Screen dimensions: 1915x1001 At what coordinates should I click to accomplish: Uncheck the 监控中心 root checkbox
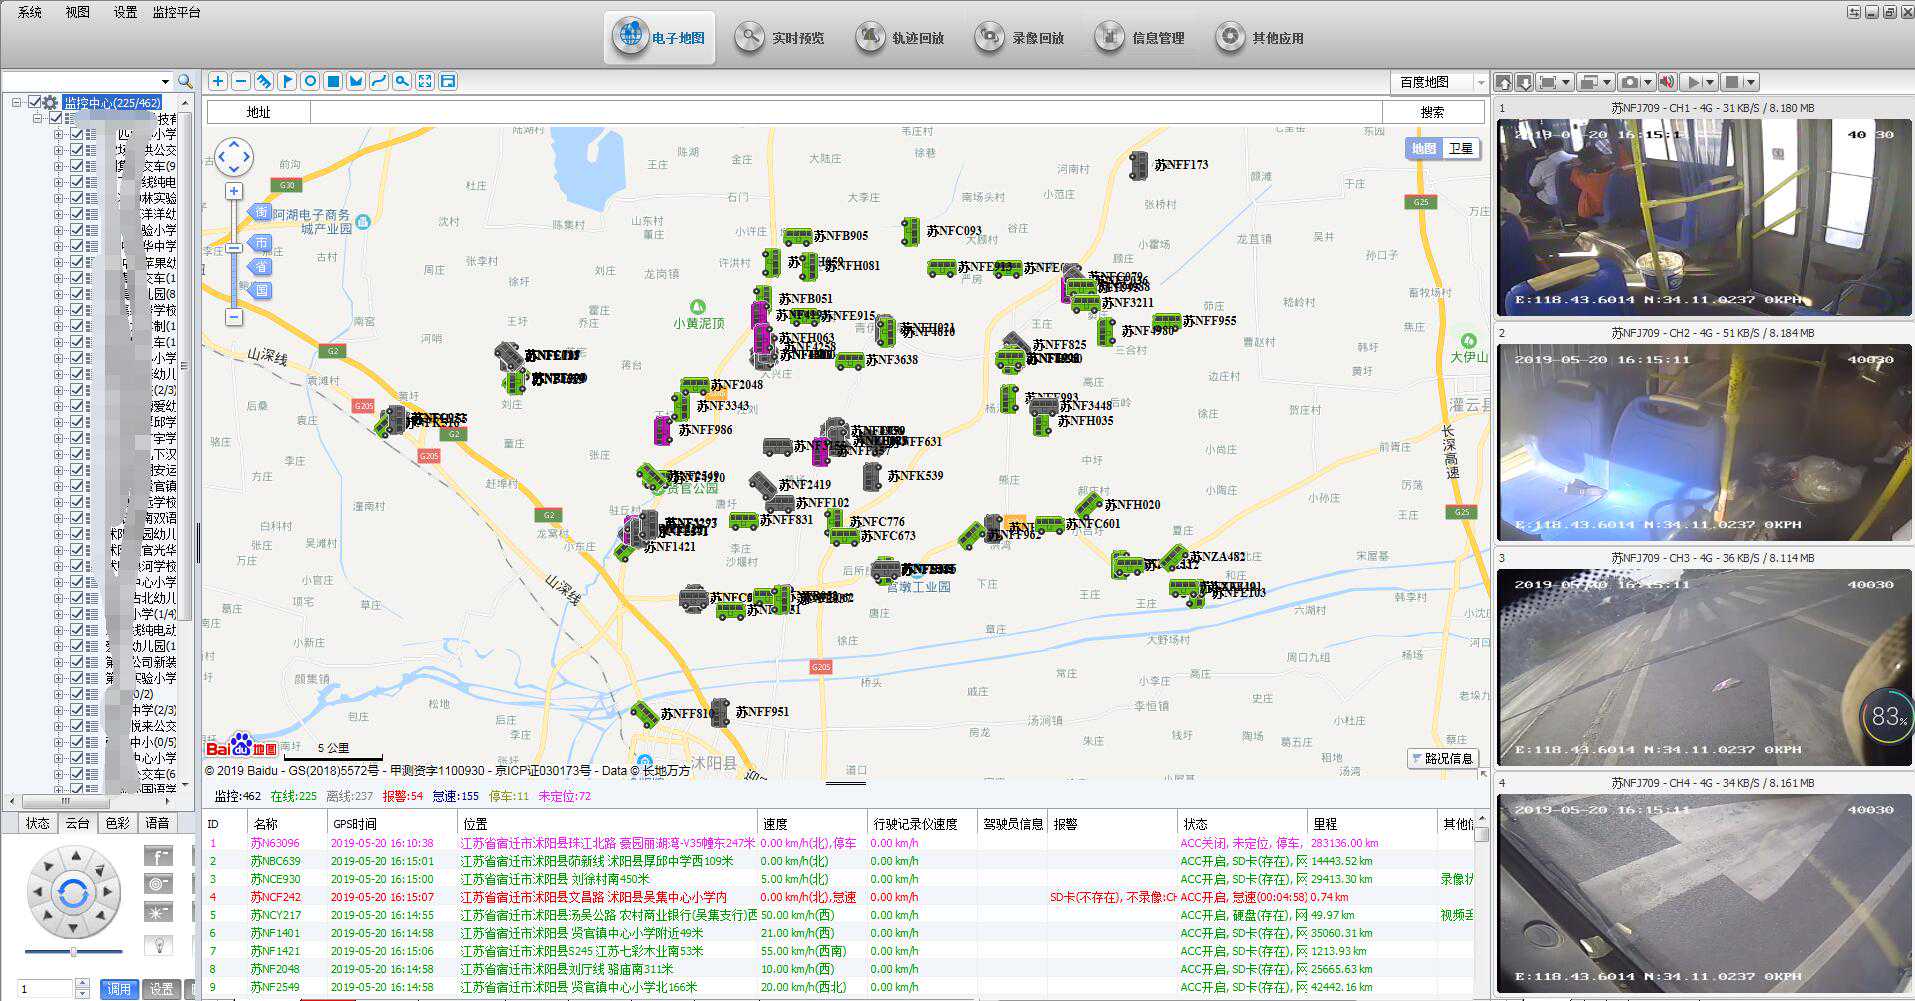[34, 102]
